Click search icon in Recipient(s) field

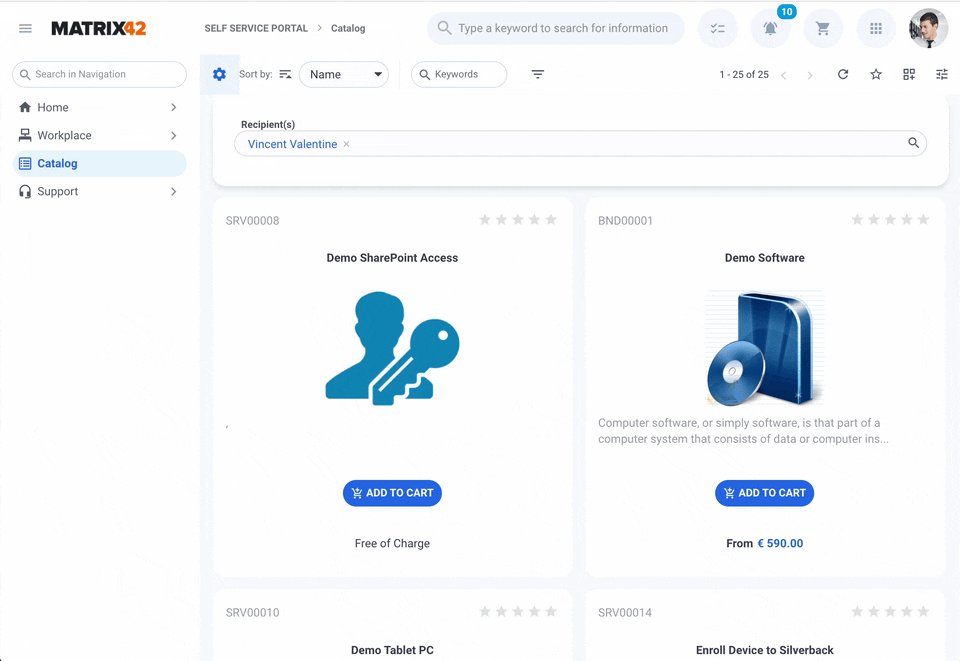pyautogui.click(x=913, y=143)
